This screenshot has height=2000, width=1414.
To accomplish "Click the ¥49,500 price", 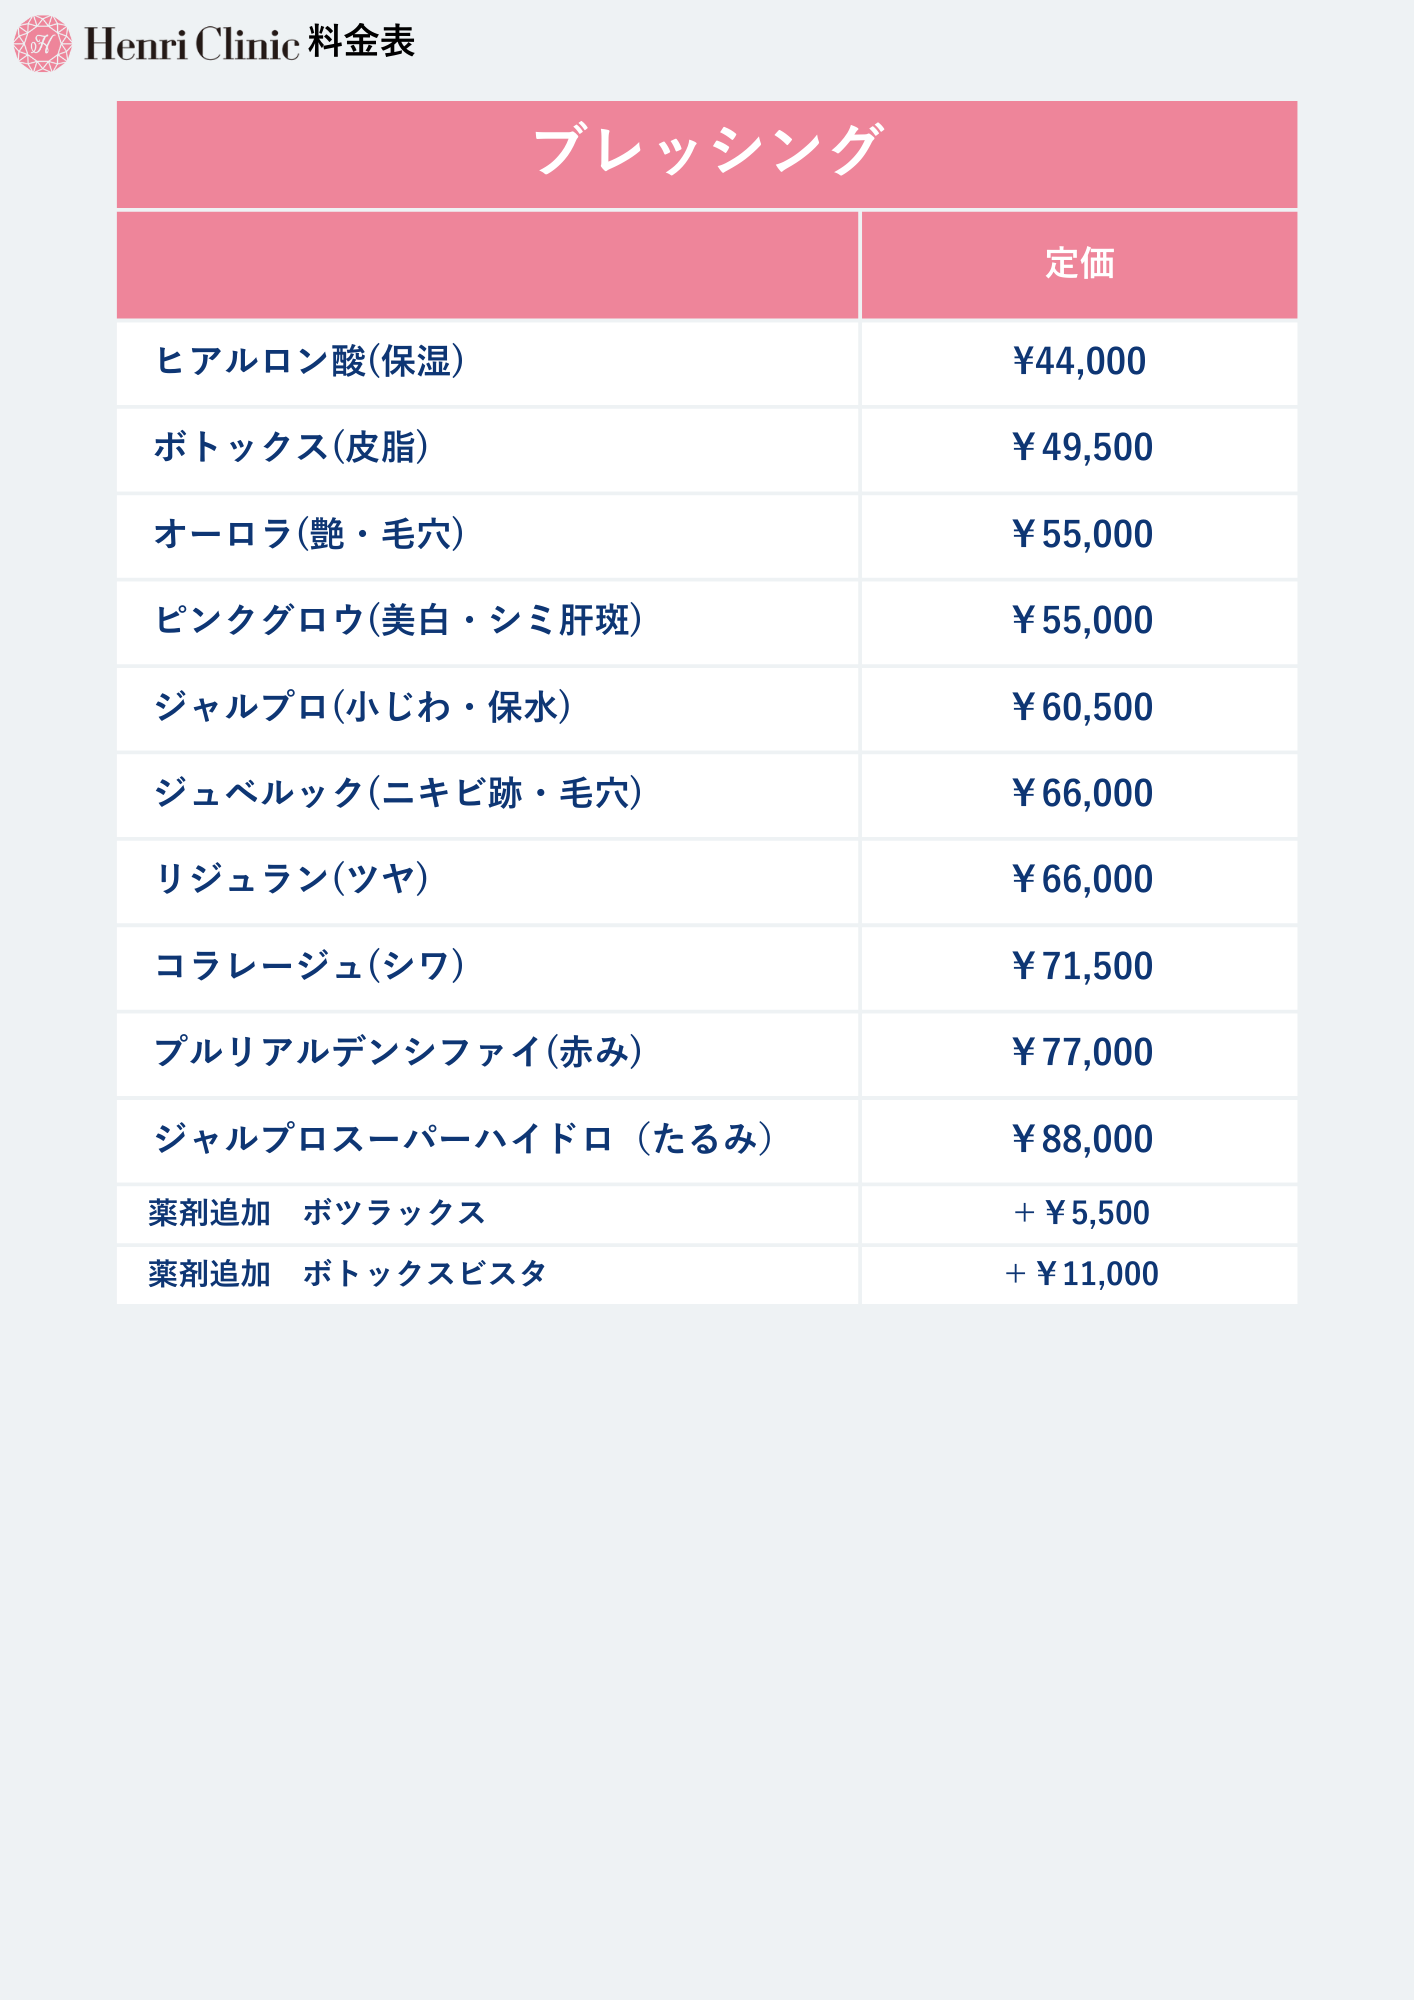I will click(x=1081, y=447).
